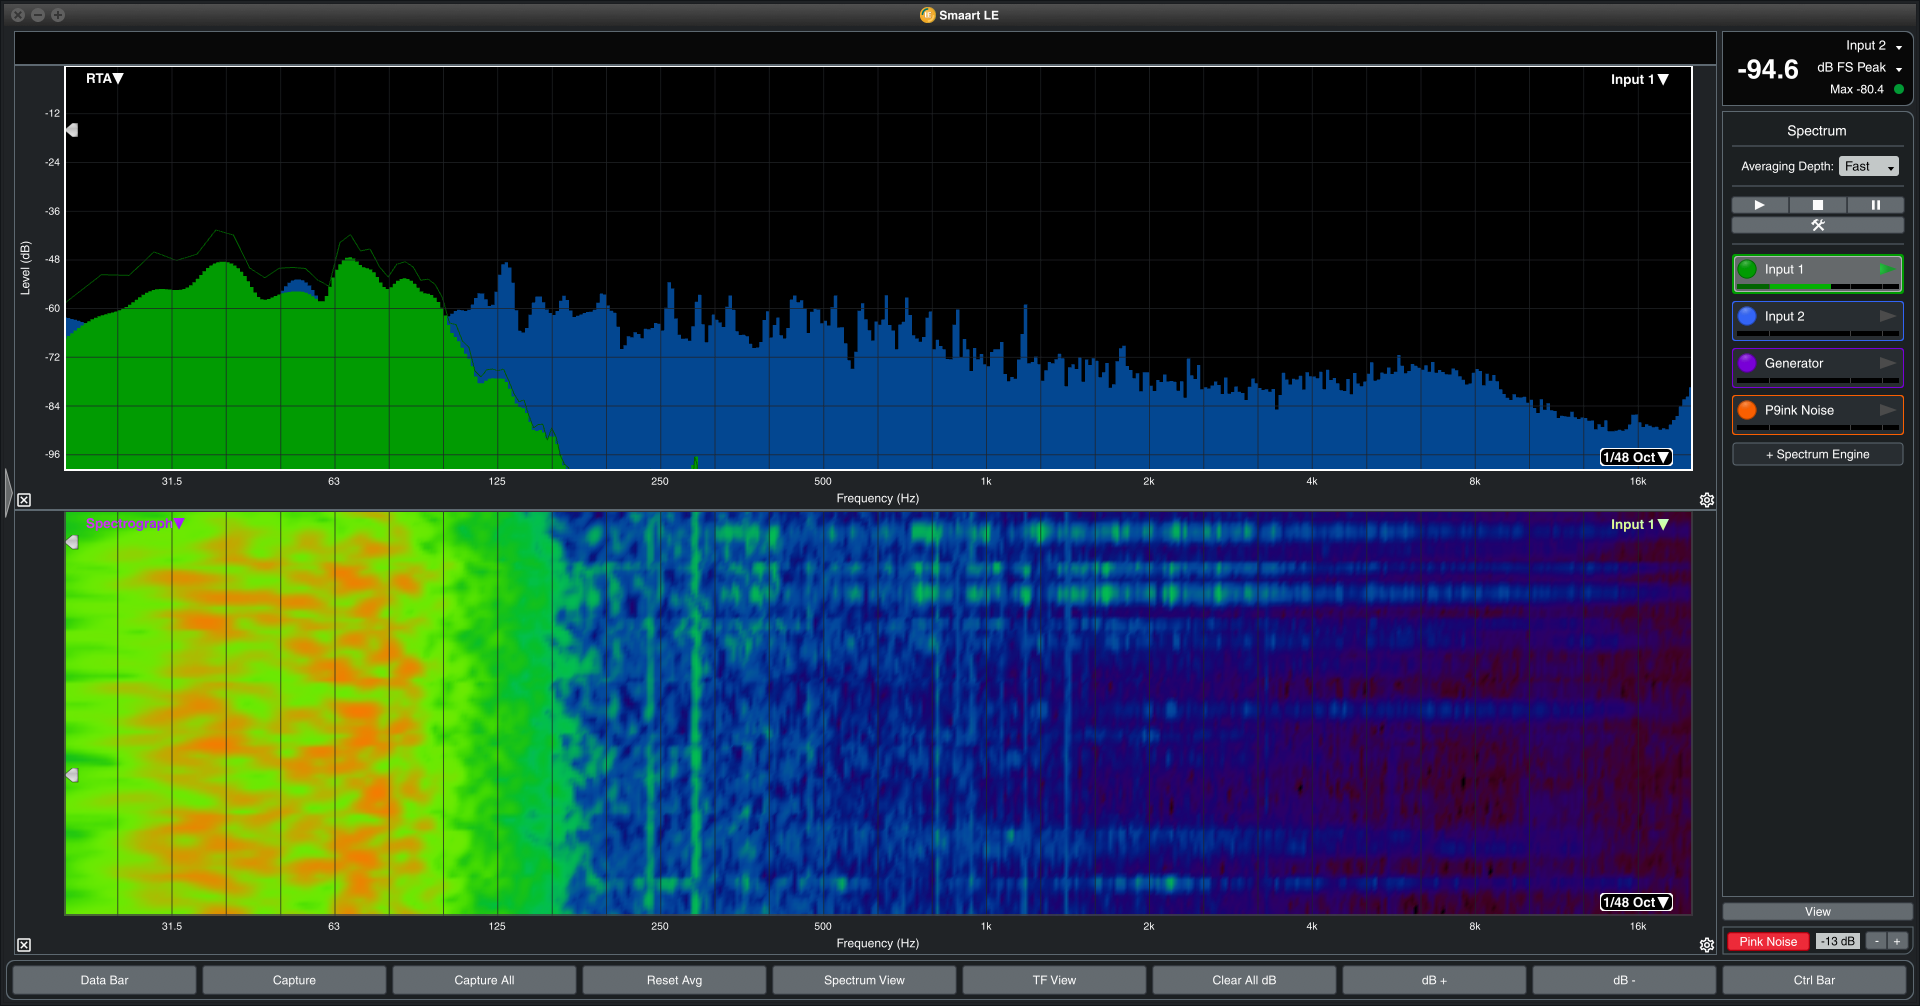
Task: Click the Capture button
Action: [294, 980]
